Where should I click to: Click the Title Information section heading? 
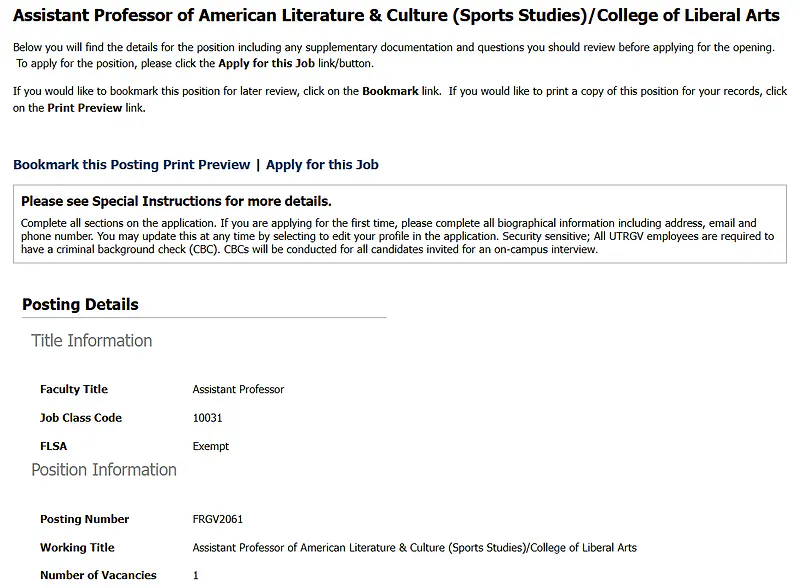click(x=92, y=340)
